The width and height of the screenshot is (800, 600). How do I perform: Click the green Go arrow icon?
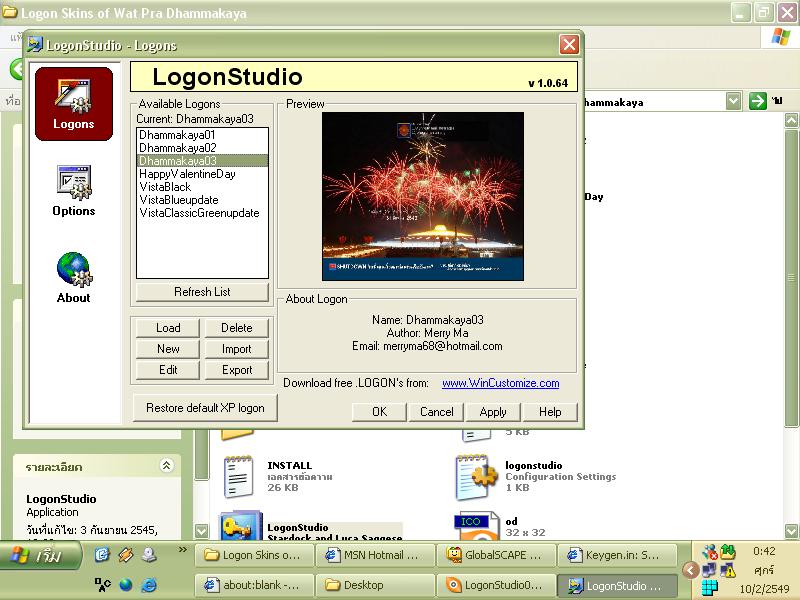click(x=758, y=101)
